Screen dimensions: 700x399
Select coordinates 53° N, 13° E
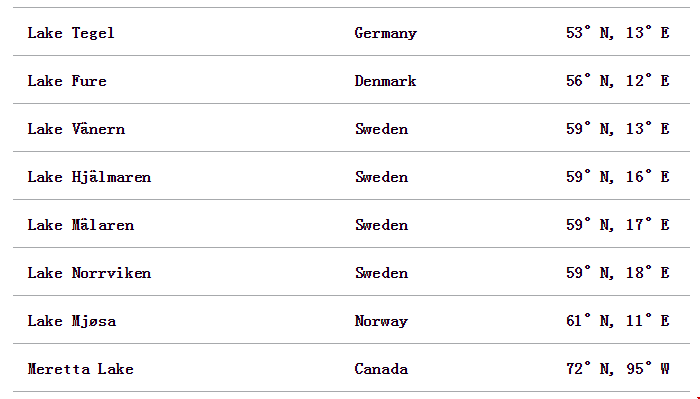[x=617, y=33]
